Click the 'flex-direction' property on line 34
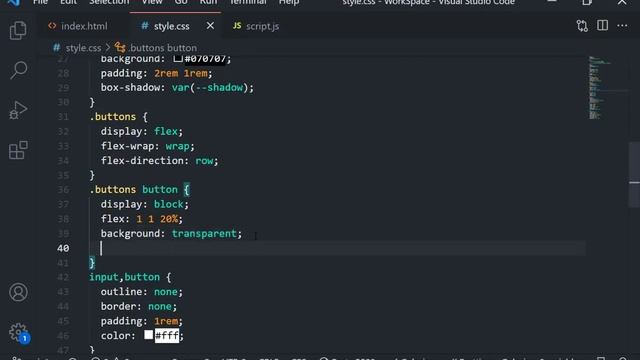The width and height of the screenshot is (640, 360). point(142,160)
